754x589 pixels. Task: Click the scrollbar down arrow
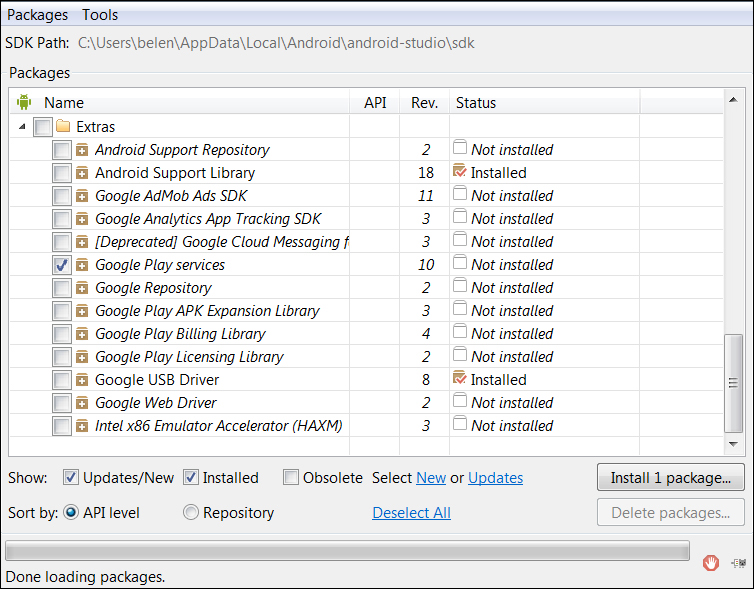click(733, 444)
